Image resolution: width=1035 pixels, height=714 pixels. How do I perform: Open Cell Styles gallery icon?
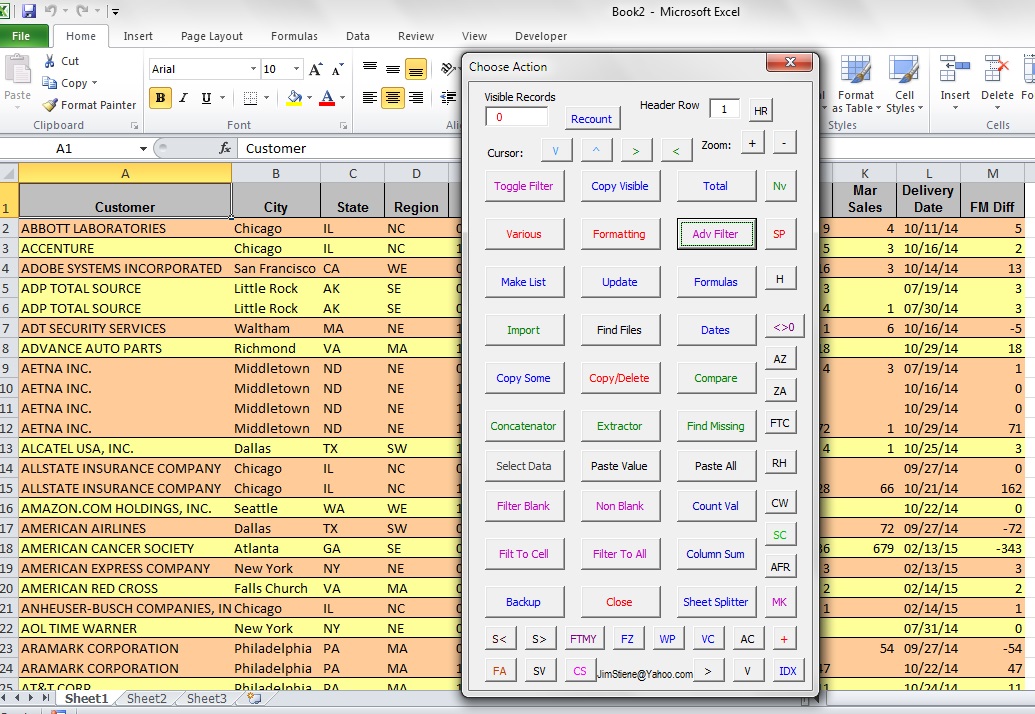[x=904, y=70]
